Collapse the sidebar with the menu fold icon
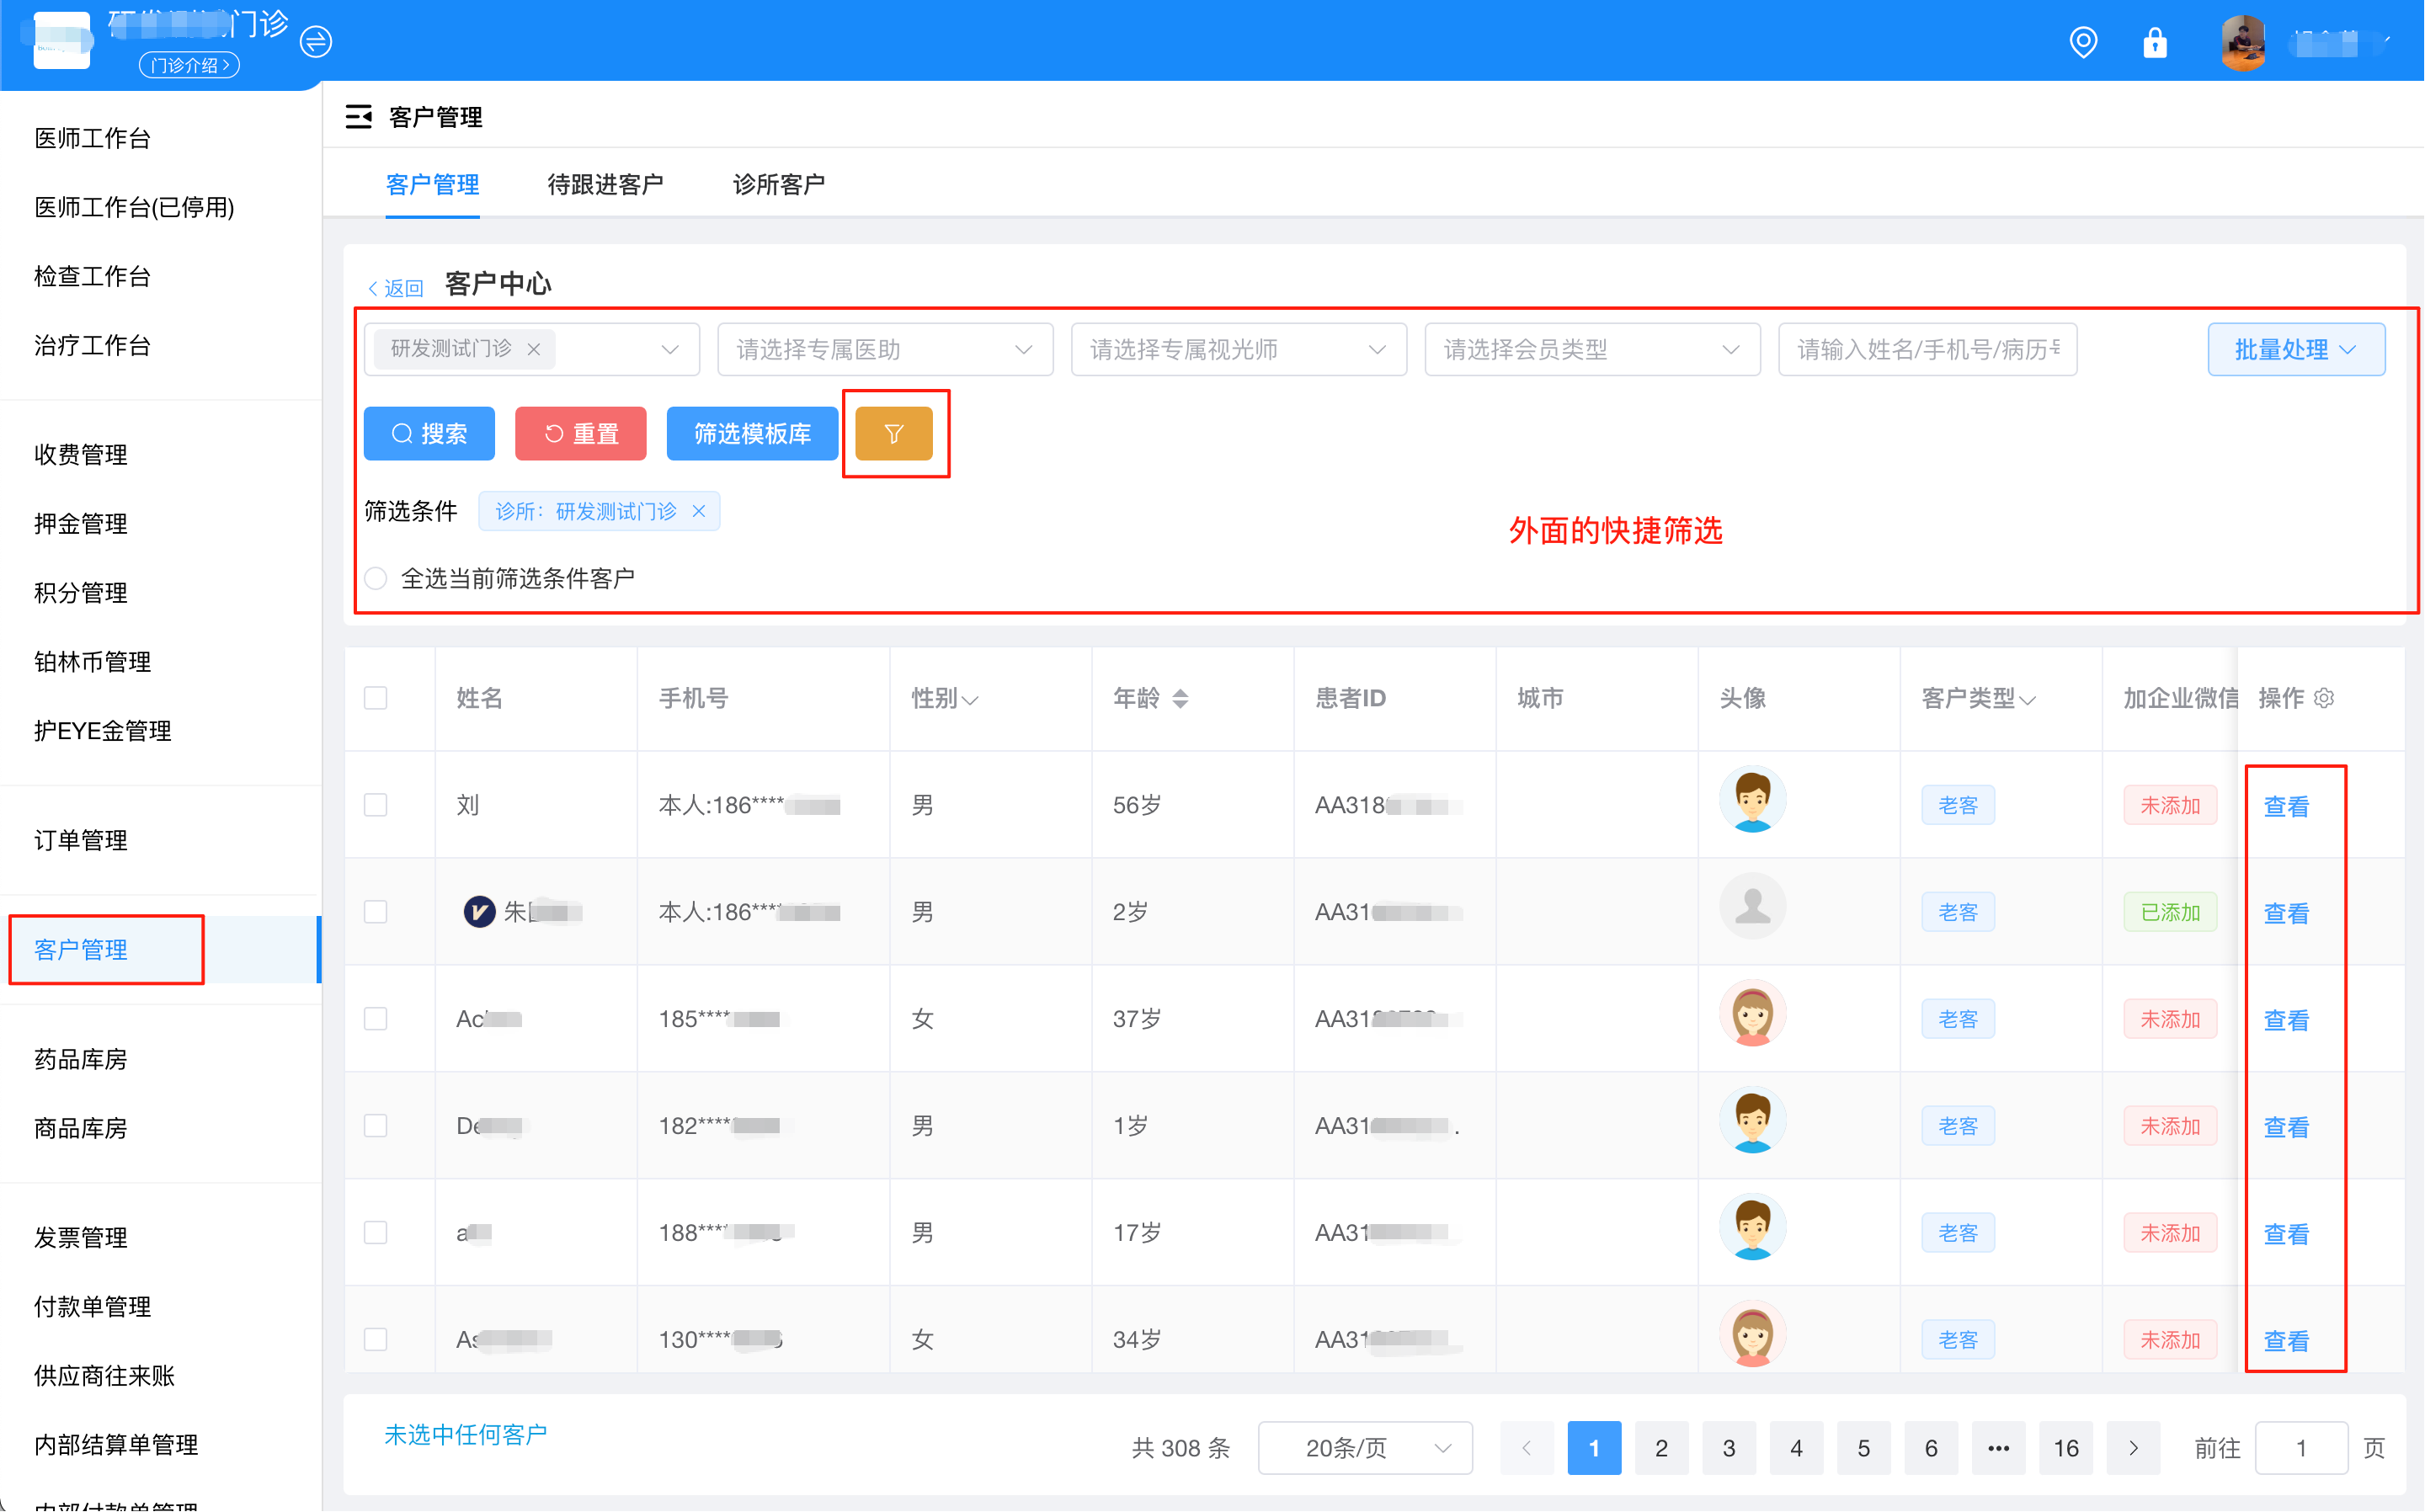This screenshot has height=1512, width=2425. coord(358,117)
